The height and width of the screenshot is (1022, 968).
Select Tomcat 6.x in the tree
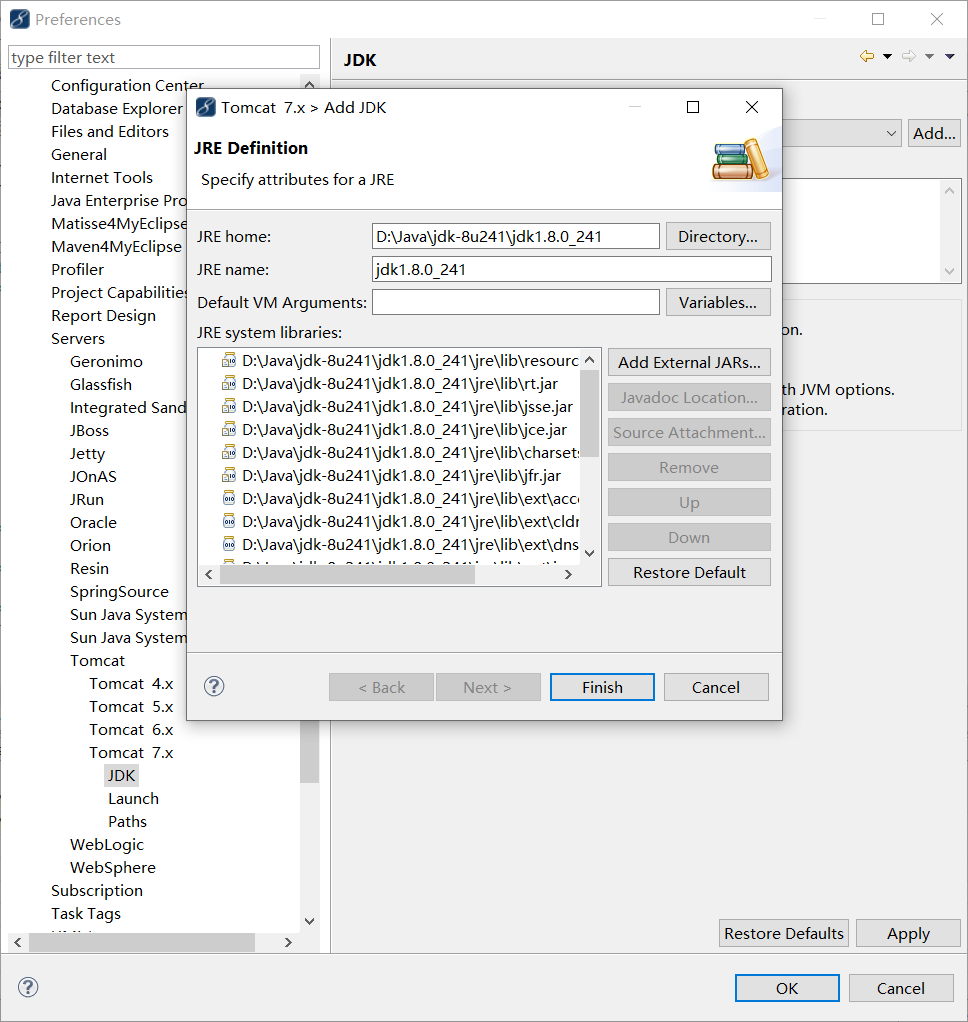click(x=131, y=729)
